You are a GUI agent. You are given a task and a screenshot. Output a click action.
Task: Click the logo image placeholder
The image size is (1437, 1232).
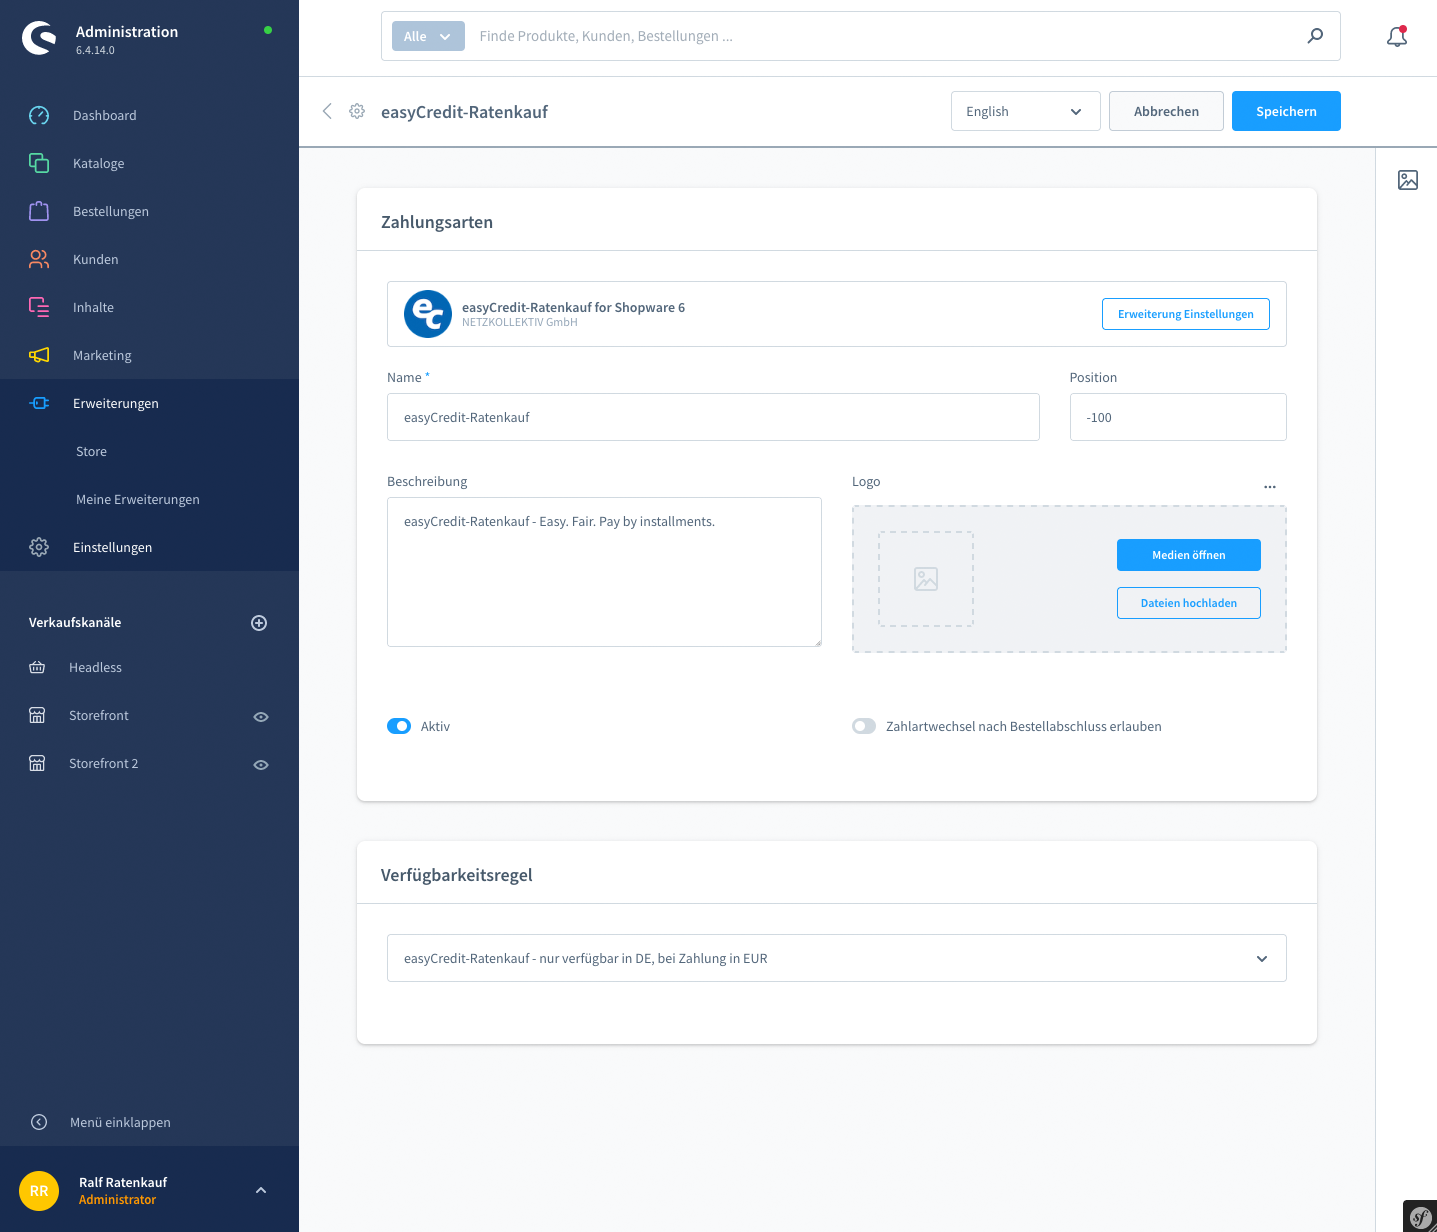pyautogui.click(x=926, y=579)
